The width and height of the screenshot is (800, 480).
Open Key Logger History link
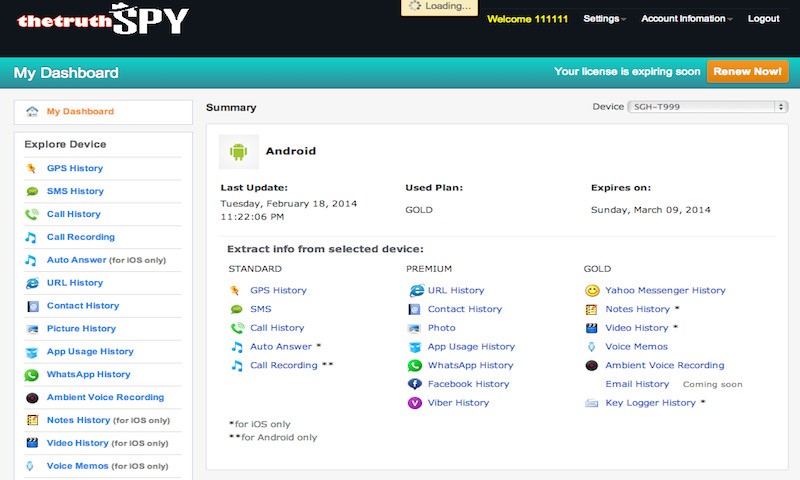tap(650, 403)
